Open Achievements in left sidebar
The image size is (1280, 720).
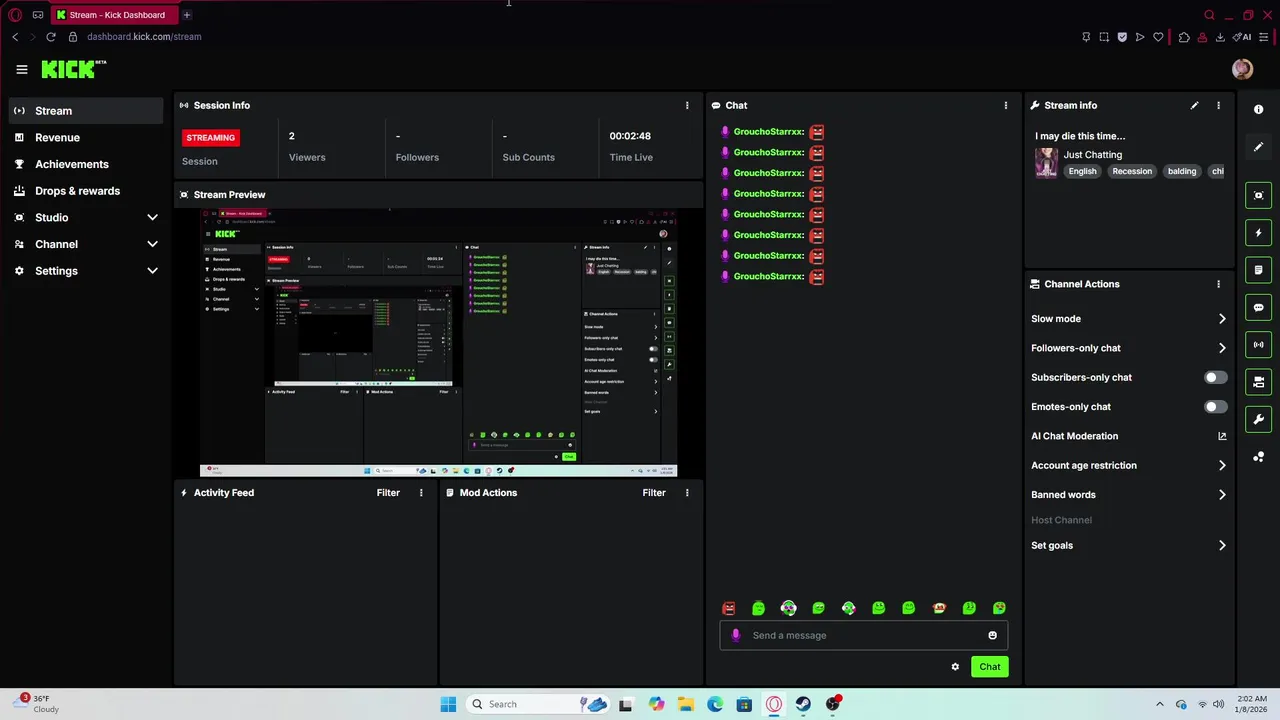(x=85, y=164)
